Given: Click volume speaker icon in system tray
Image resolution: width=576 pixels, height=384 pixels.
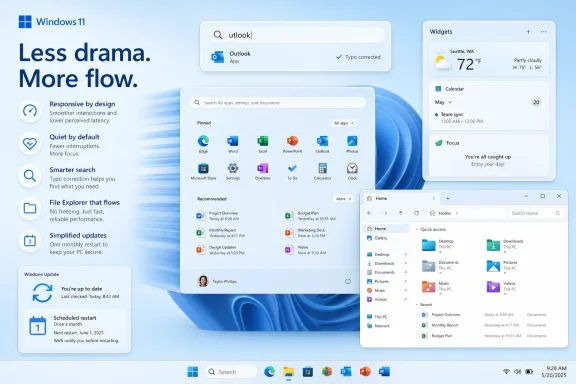Looking at the screenshot, I should (x=517, y=372).
